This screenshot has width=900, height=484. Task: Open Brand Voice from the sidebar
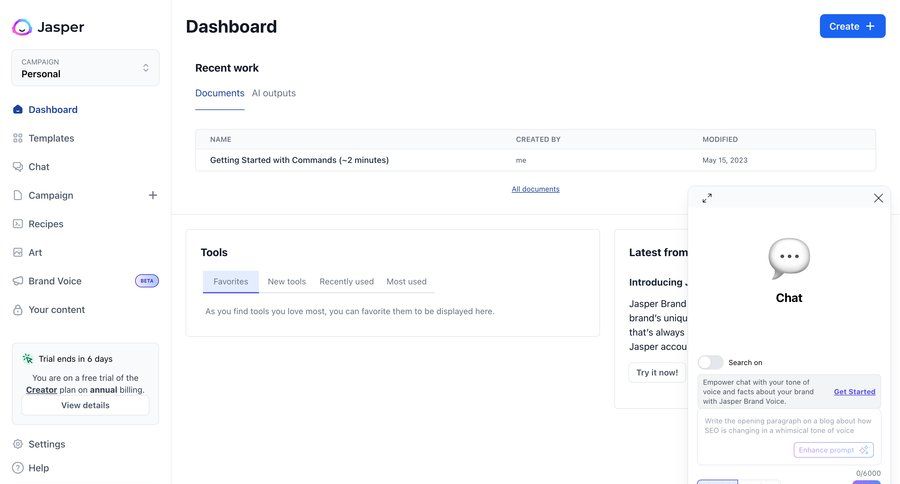(x=55, y=281)
